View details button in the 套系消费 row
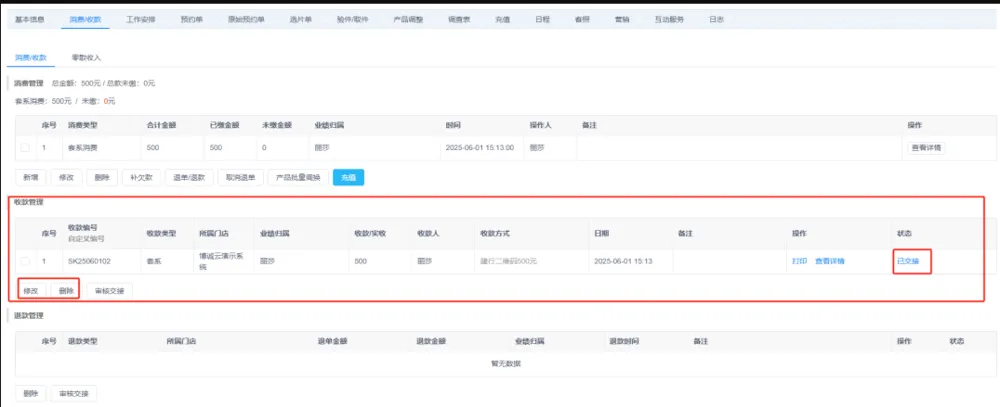 click(925, 148)
